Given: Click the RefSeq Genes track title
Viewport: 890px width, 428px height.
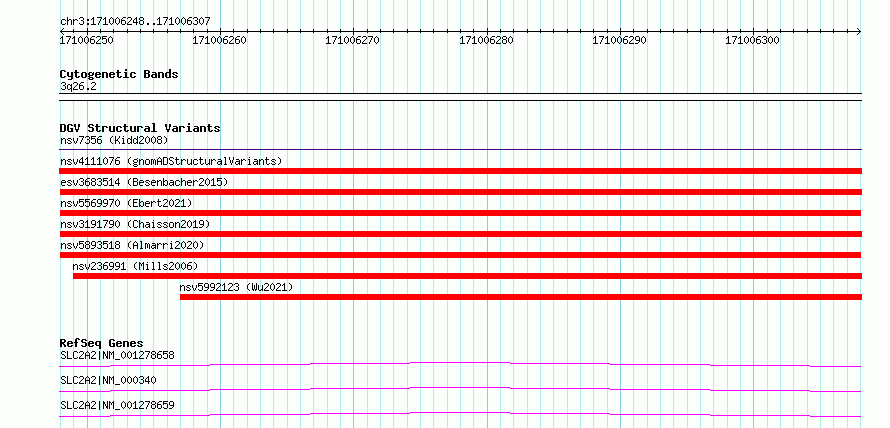Looking at the screenshot, I should tap(101, 343).
